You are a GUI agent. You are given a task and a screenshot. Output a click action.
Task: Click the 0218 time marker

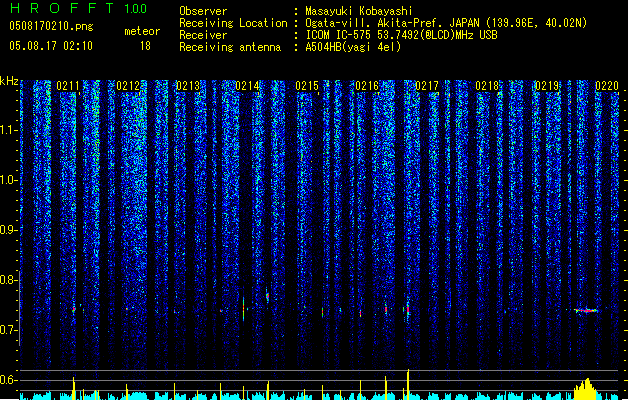tap(487, 86)
